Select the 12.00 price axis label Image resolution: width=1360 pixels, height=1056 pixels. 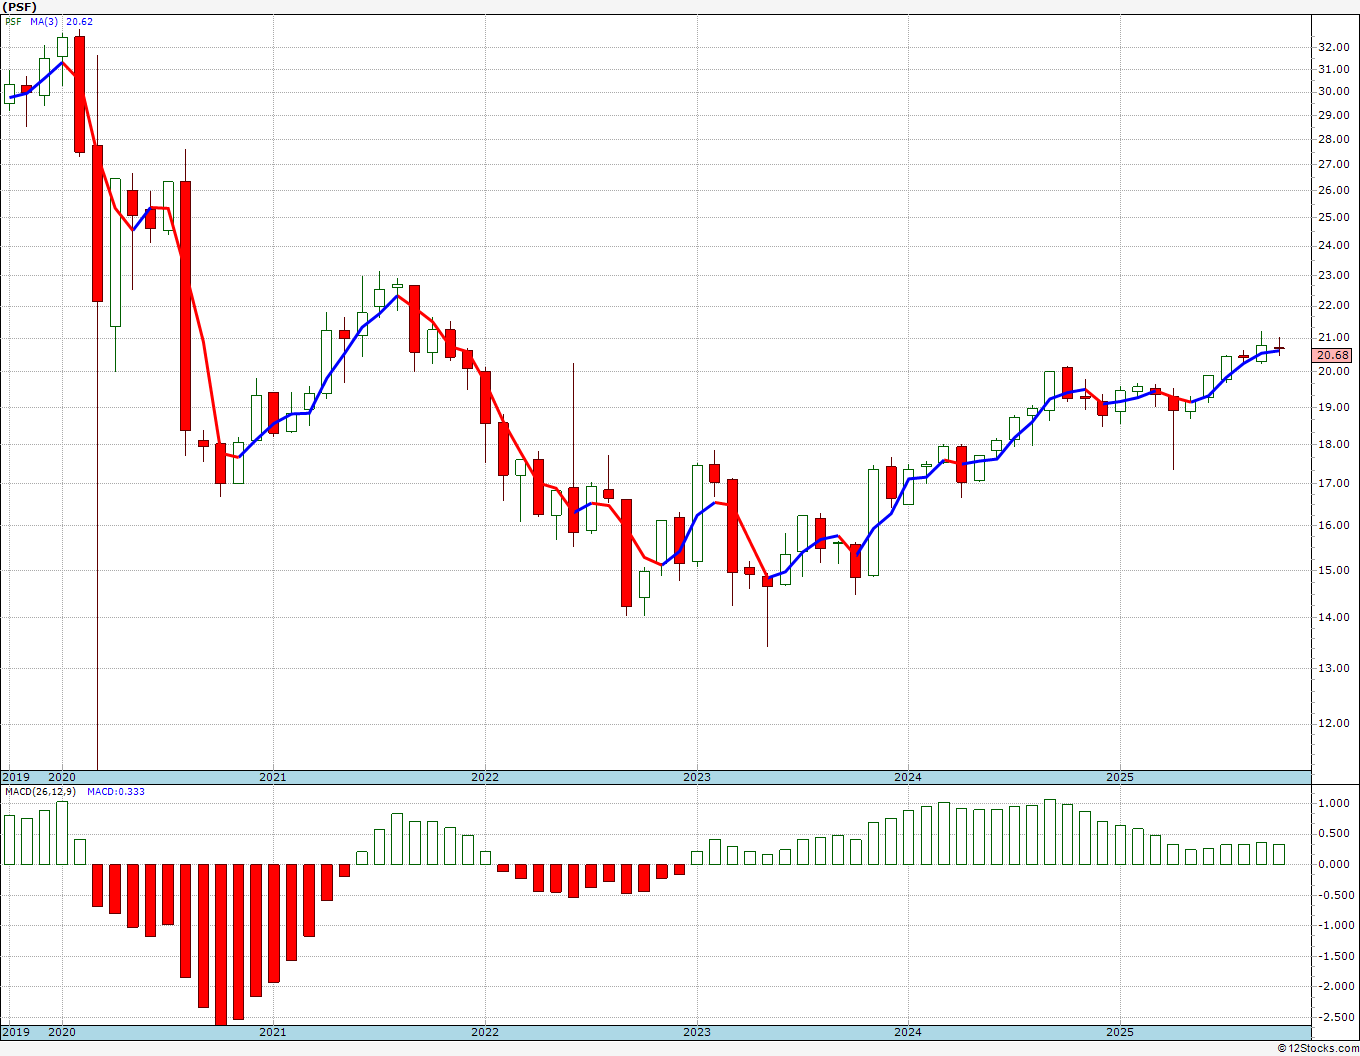pyautogui.click(x=1333, y=723)
